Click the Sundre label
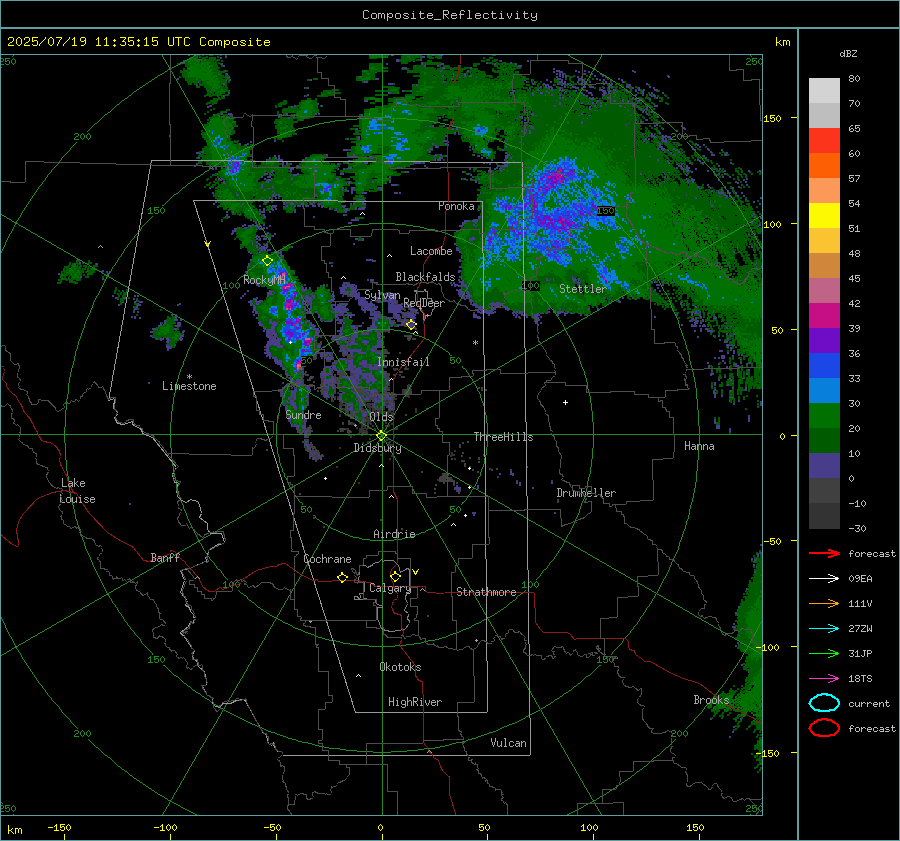This screenshot has width=900, height=841. pos(303,414)
